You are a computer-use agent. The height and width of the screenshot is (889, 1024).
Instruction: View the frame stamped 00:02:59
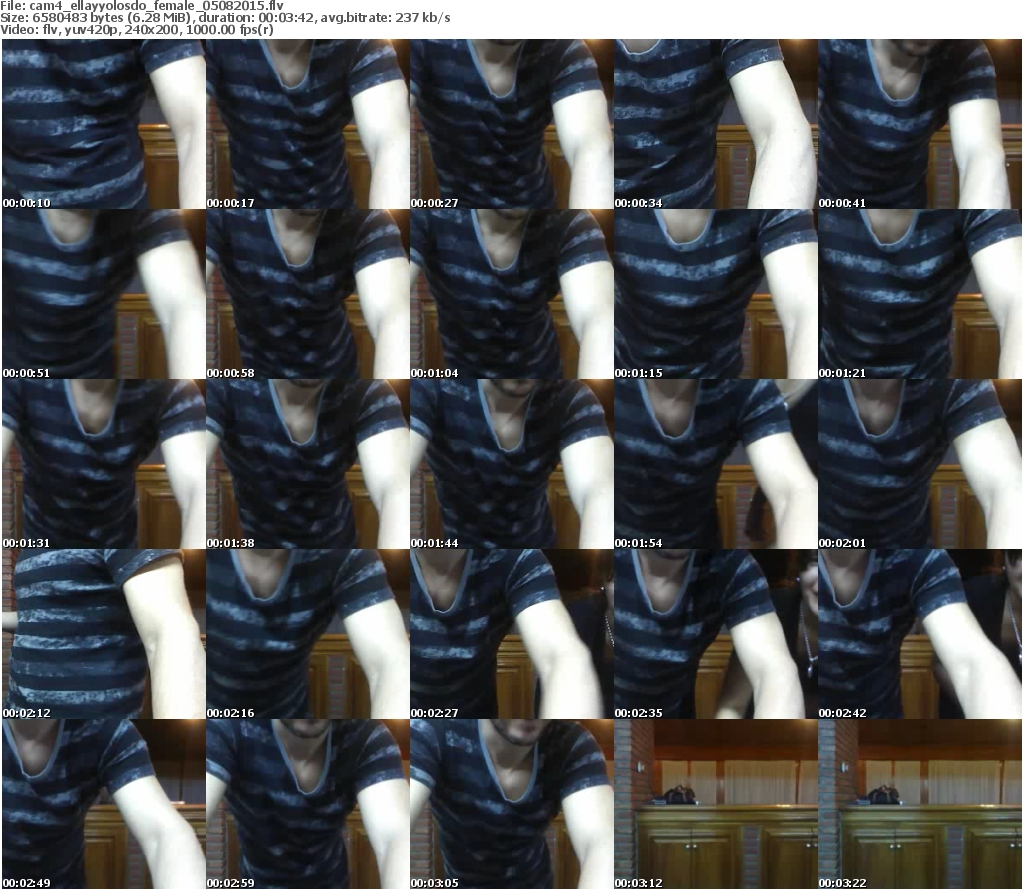[x=308, y=804]
